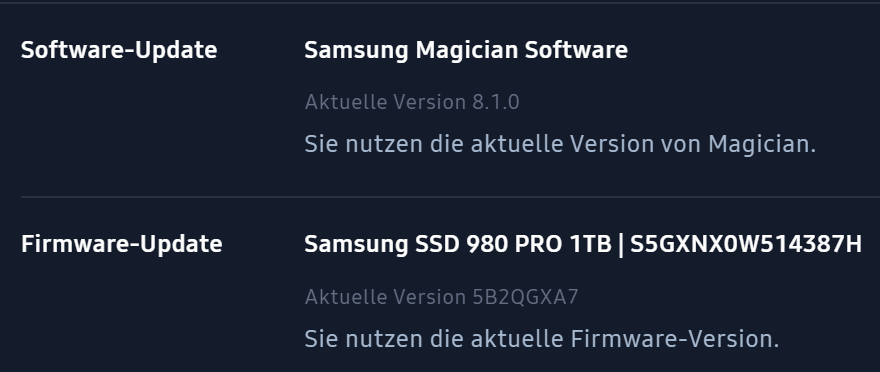The image size is (880, 372).
Task: Click the Aktuelle Version 8.1.0 line
Action: pyautogui.click(x=412, y=102)
